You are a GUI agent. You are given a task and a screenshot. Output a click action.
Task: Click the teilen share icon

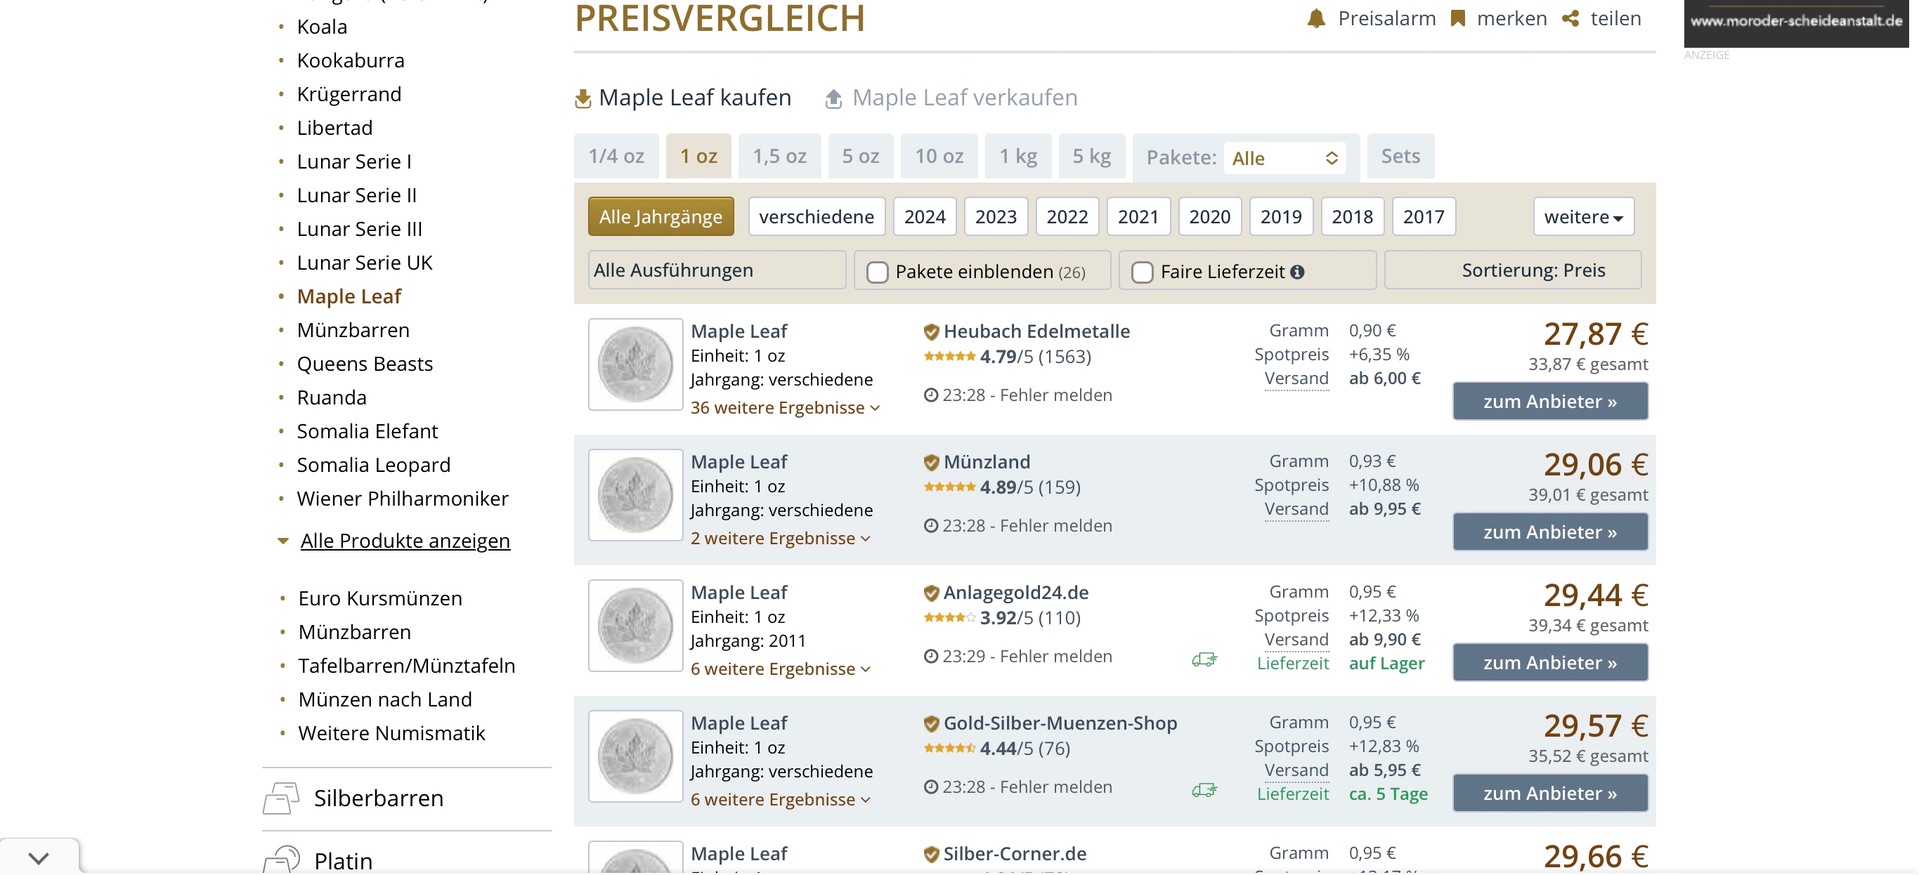1571,19
